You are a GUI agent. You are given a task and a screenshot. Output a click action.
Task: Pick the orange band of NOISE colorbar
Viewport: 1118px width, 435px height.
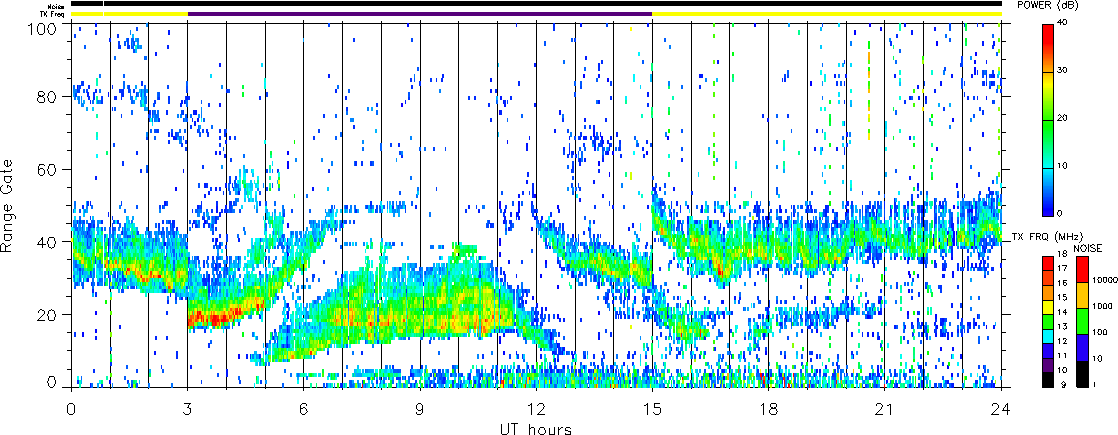coord(1082,295)
